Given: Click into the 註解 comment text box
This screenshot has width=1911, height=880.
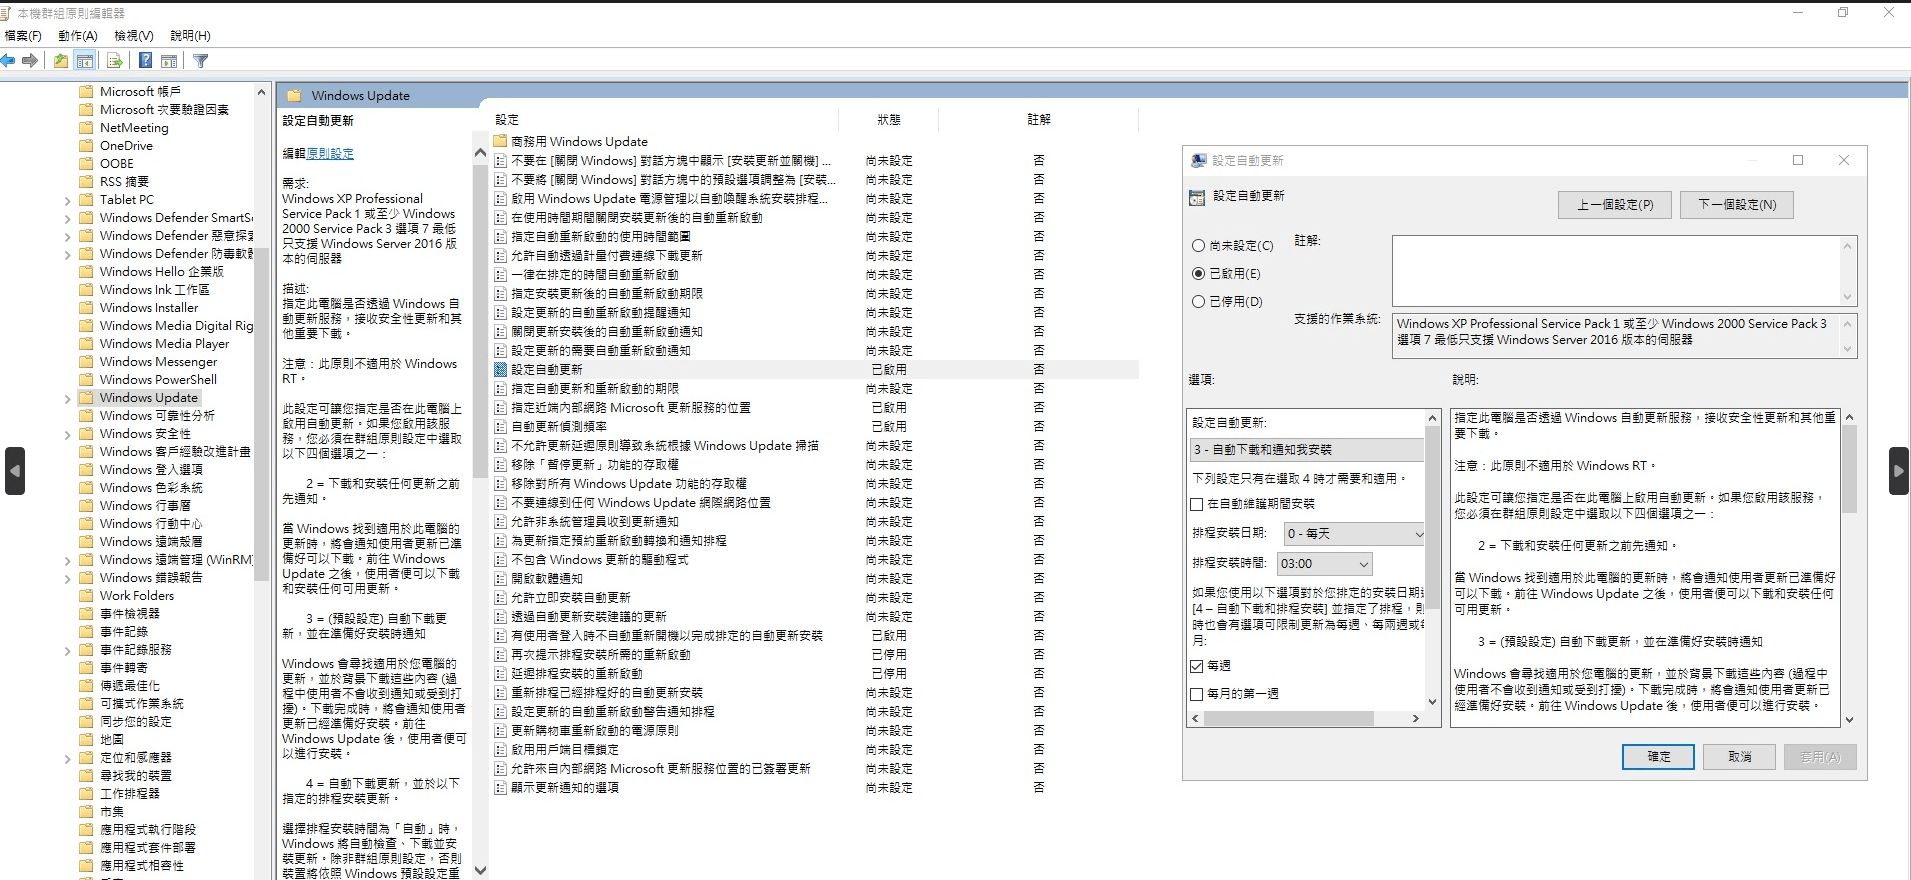Looking at the screenshot, I should pos(1617,270).
